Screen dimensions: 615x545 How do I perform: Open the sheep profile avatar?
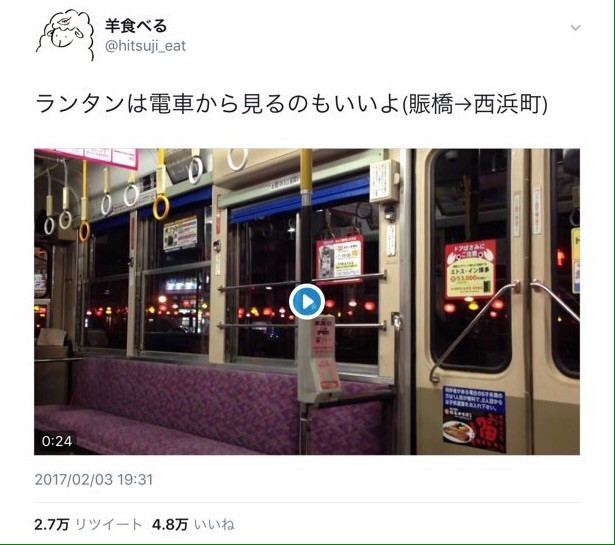(66, 36)
